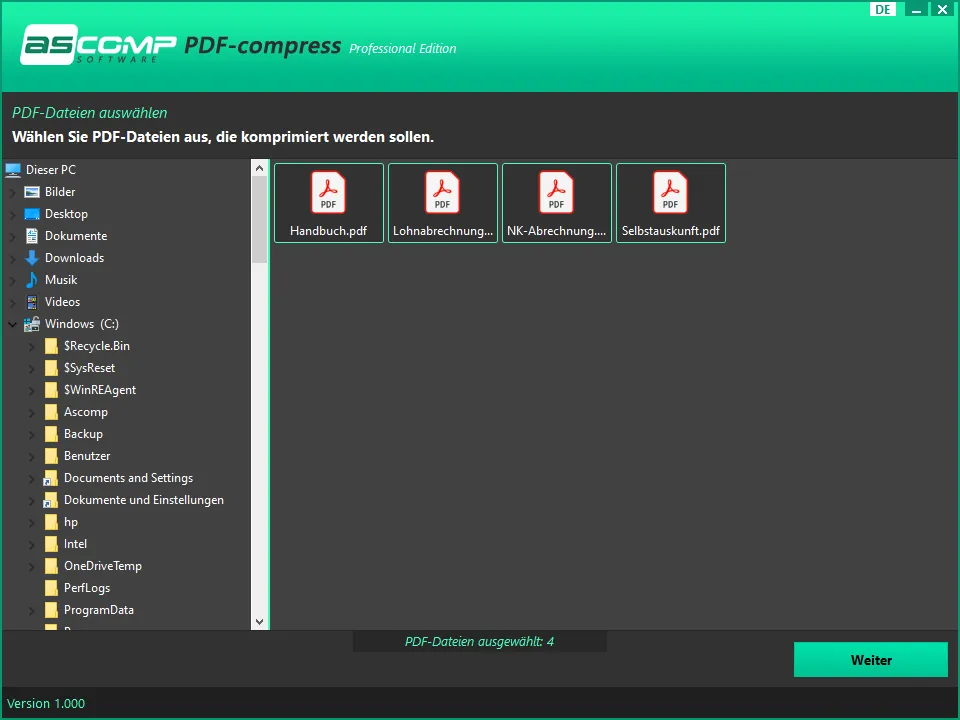Click the Ascomp folder icon
This screenshot has width=960, height=720.
pos(51,412)
